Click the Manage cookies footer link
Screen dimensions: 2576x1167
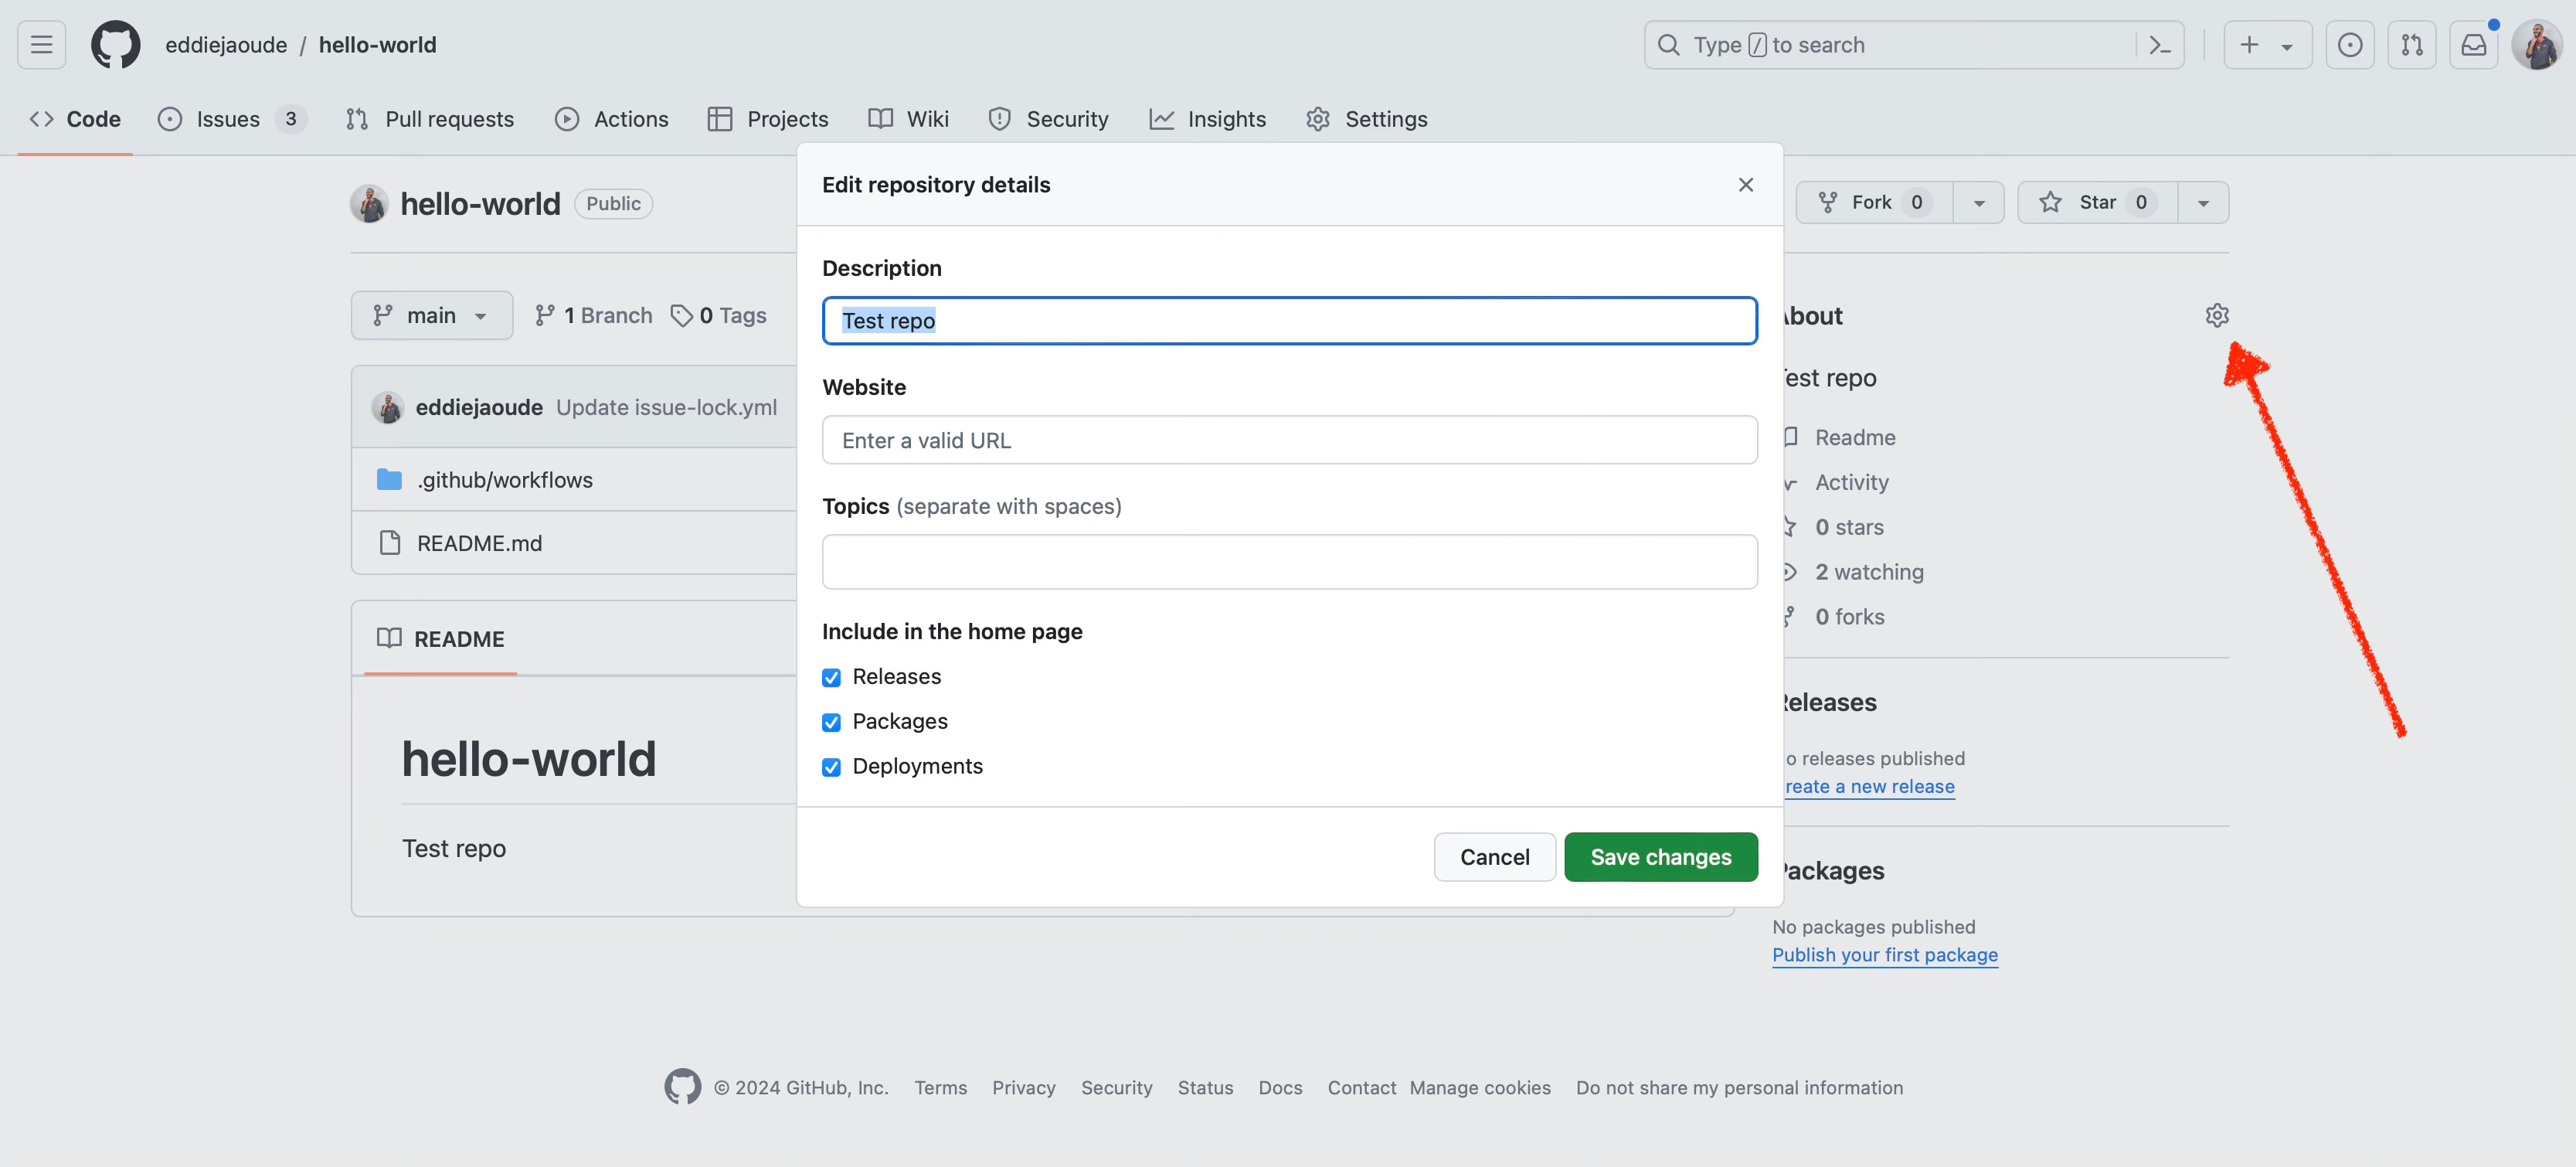coord(1480,1088)
